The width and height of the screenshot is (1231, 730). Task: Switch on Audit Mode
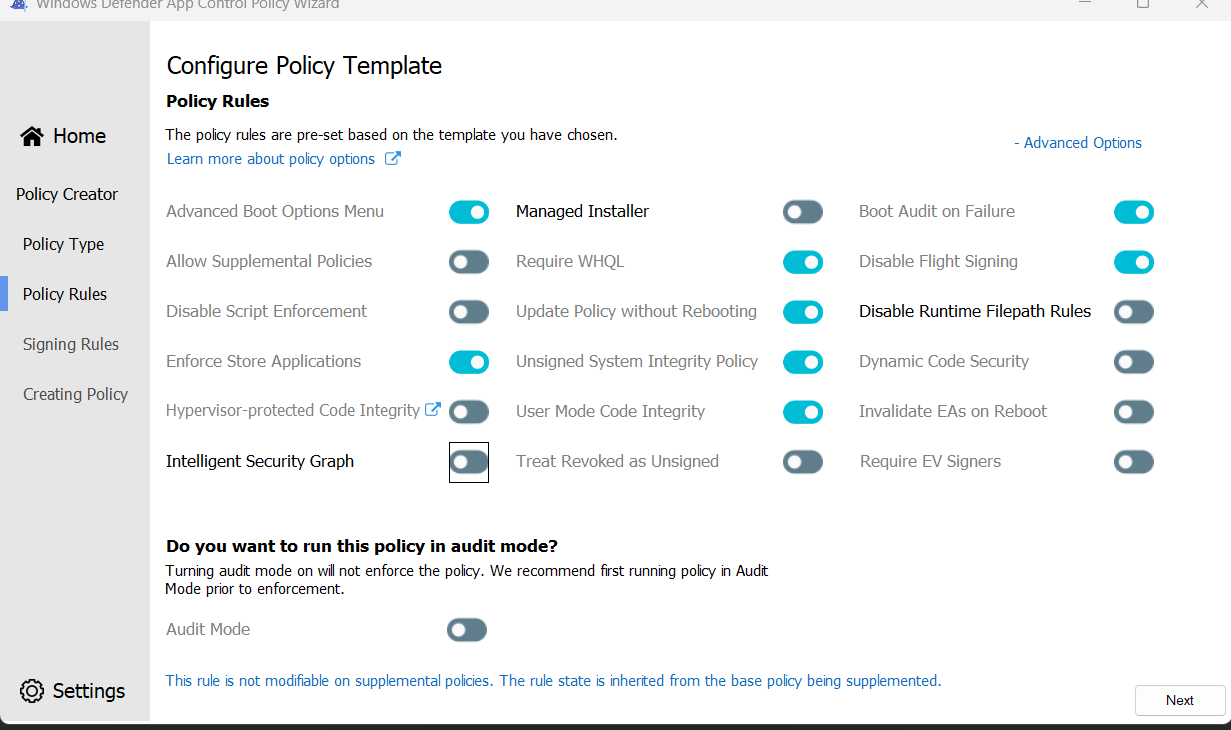point(466,629)
